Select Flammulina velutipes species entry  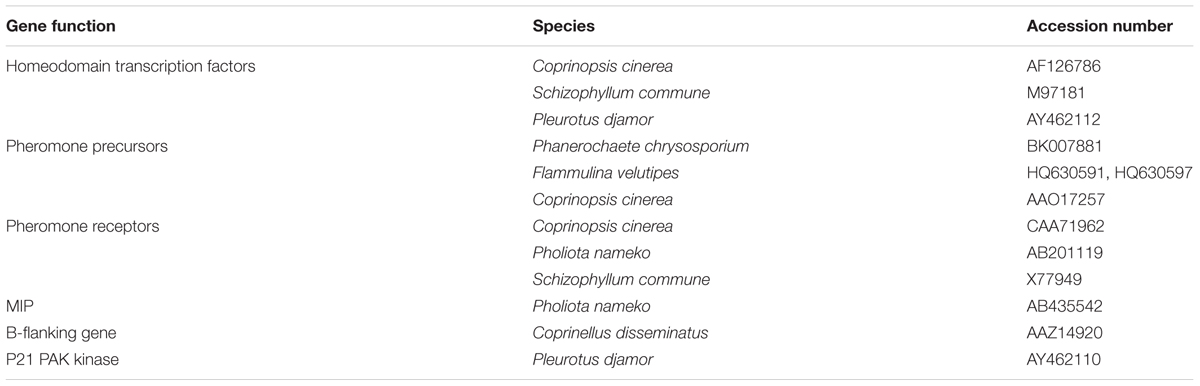click(x=602, y=174)
